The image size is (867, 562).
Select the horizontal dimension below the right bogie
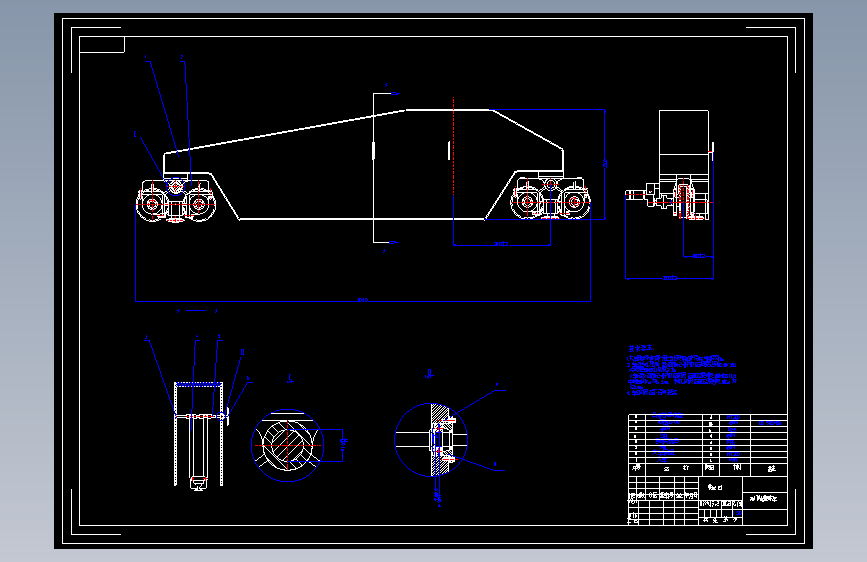[x=502, y=244]
